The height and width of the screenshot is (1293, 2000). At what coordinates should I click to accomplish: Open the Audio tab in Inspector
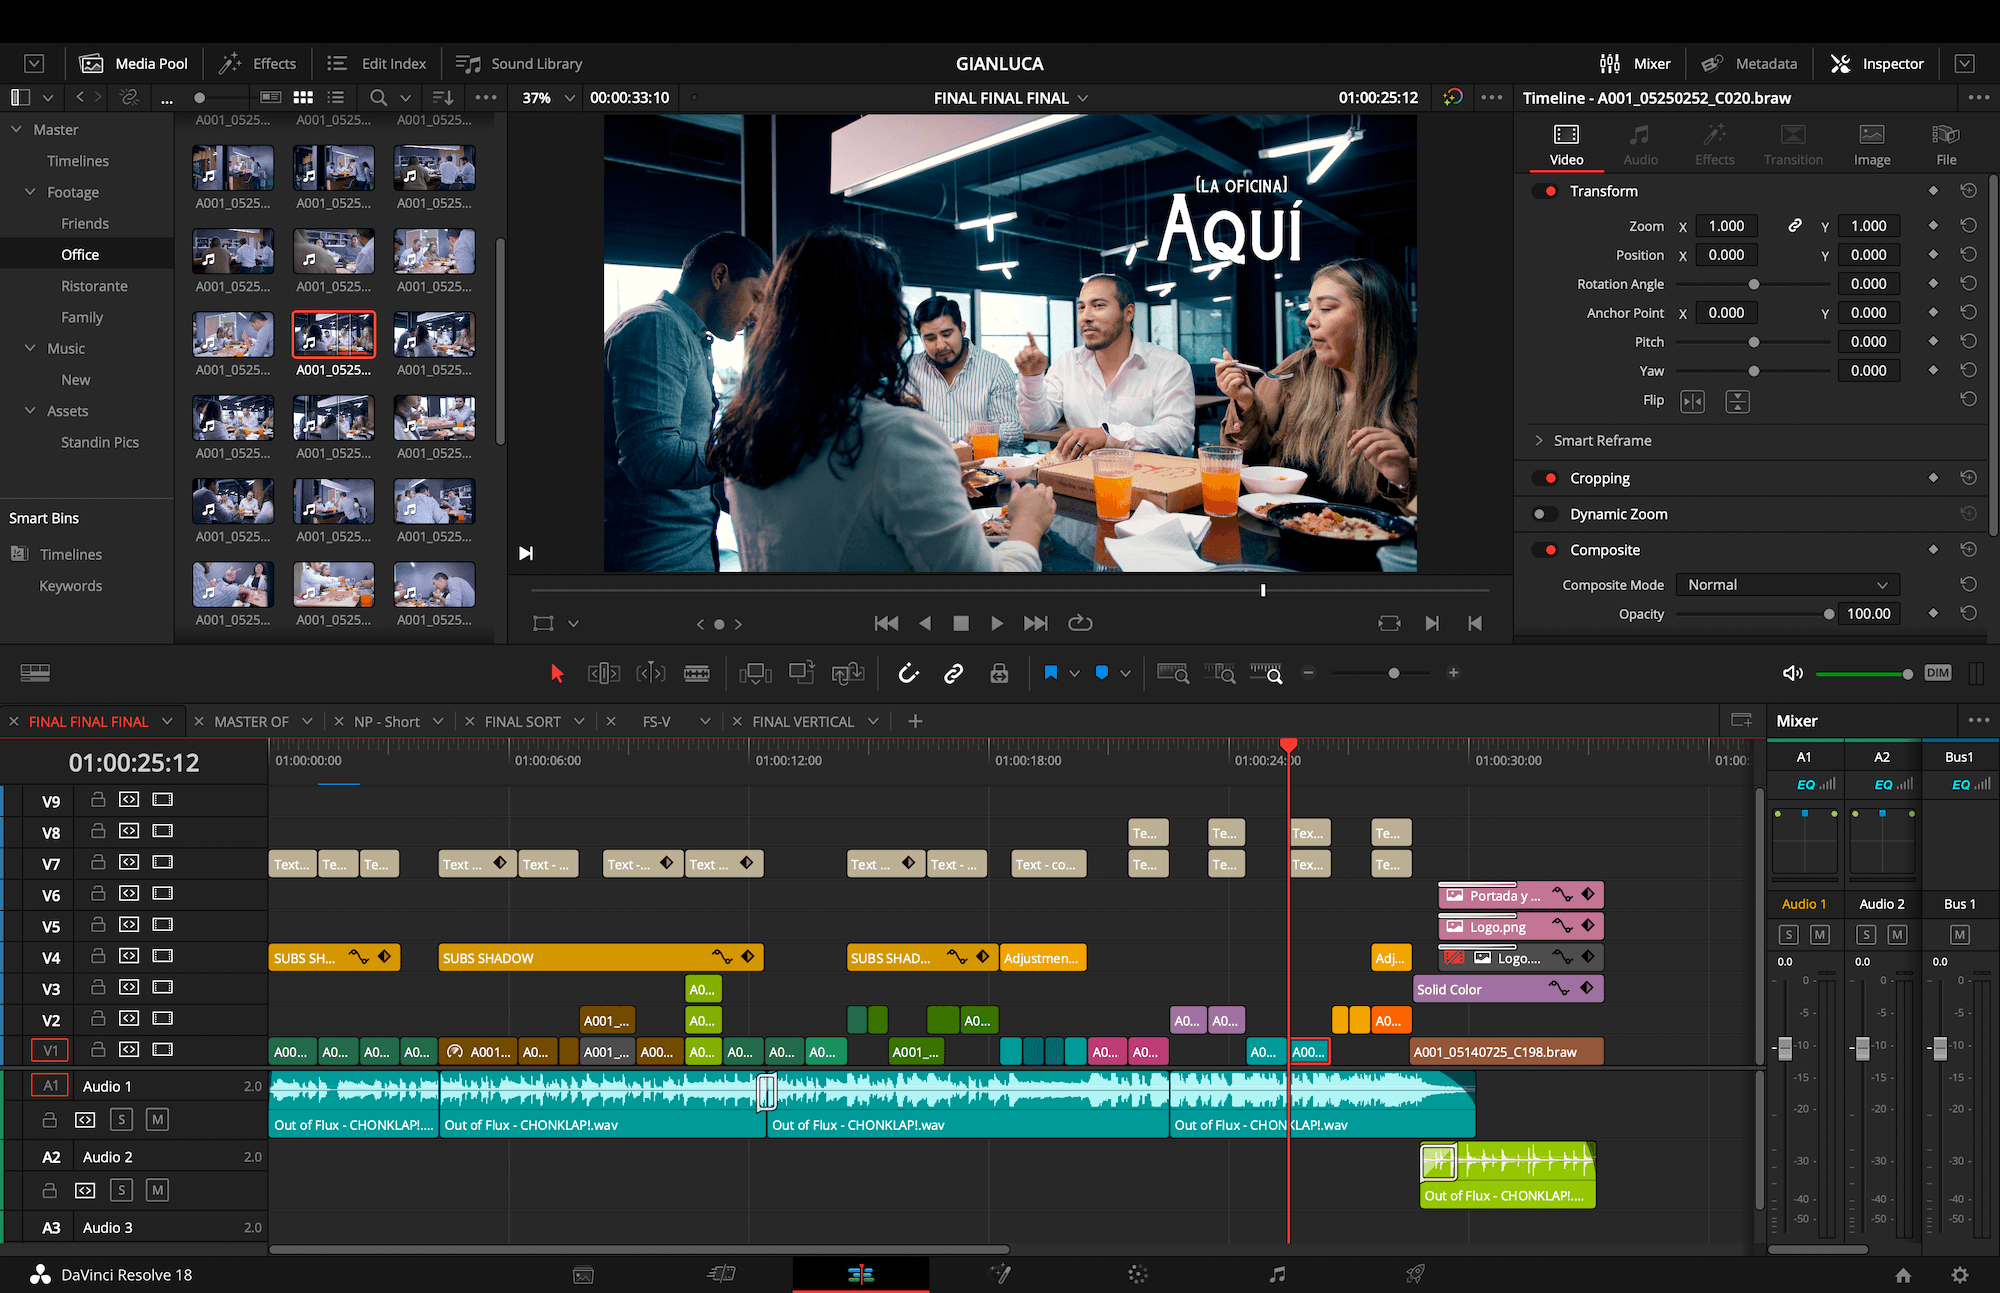1640,144
